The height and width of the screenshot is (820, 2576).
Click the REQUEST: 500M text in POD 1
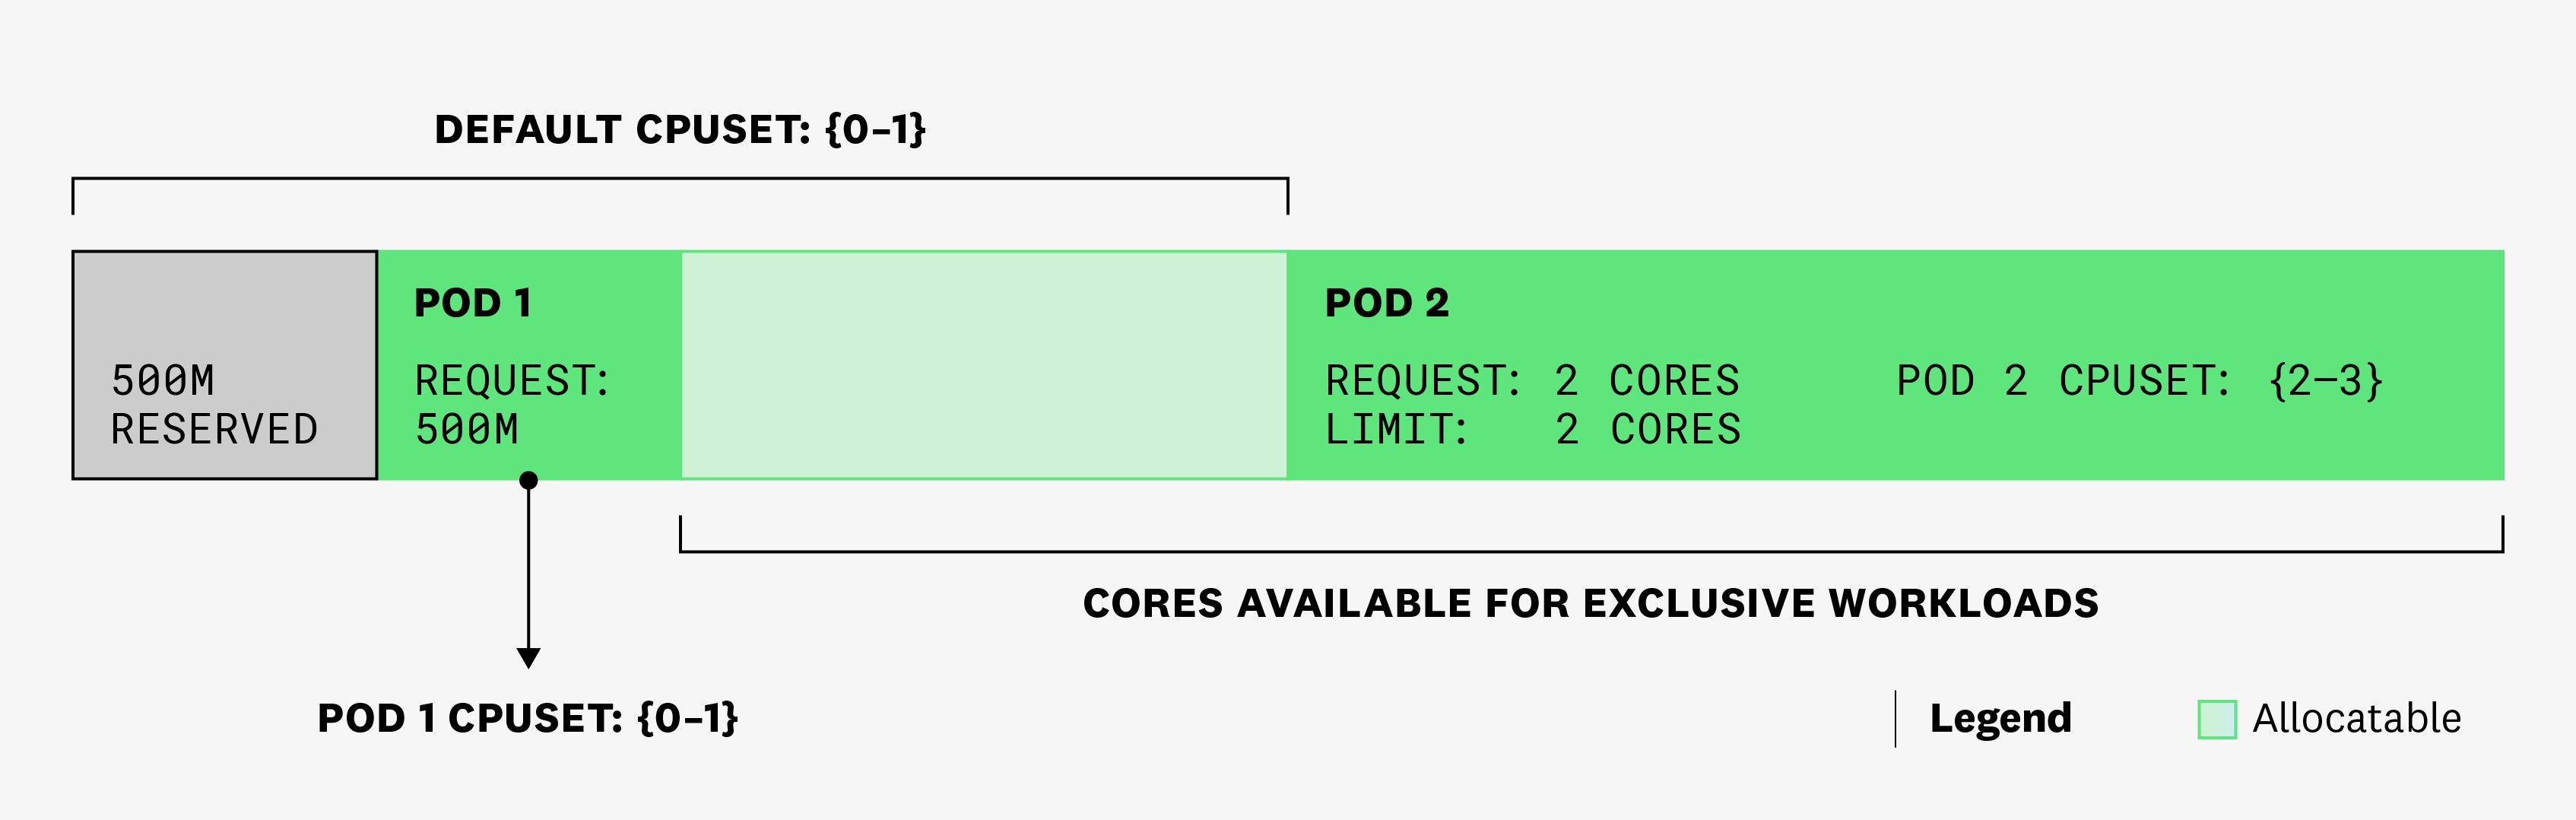[x=512, y=405]
